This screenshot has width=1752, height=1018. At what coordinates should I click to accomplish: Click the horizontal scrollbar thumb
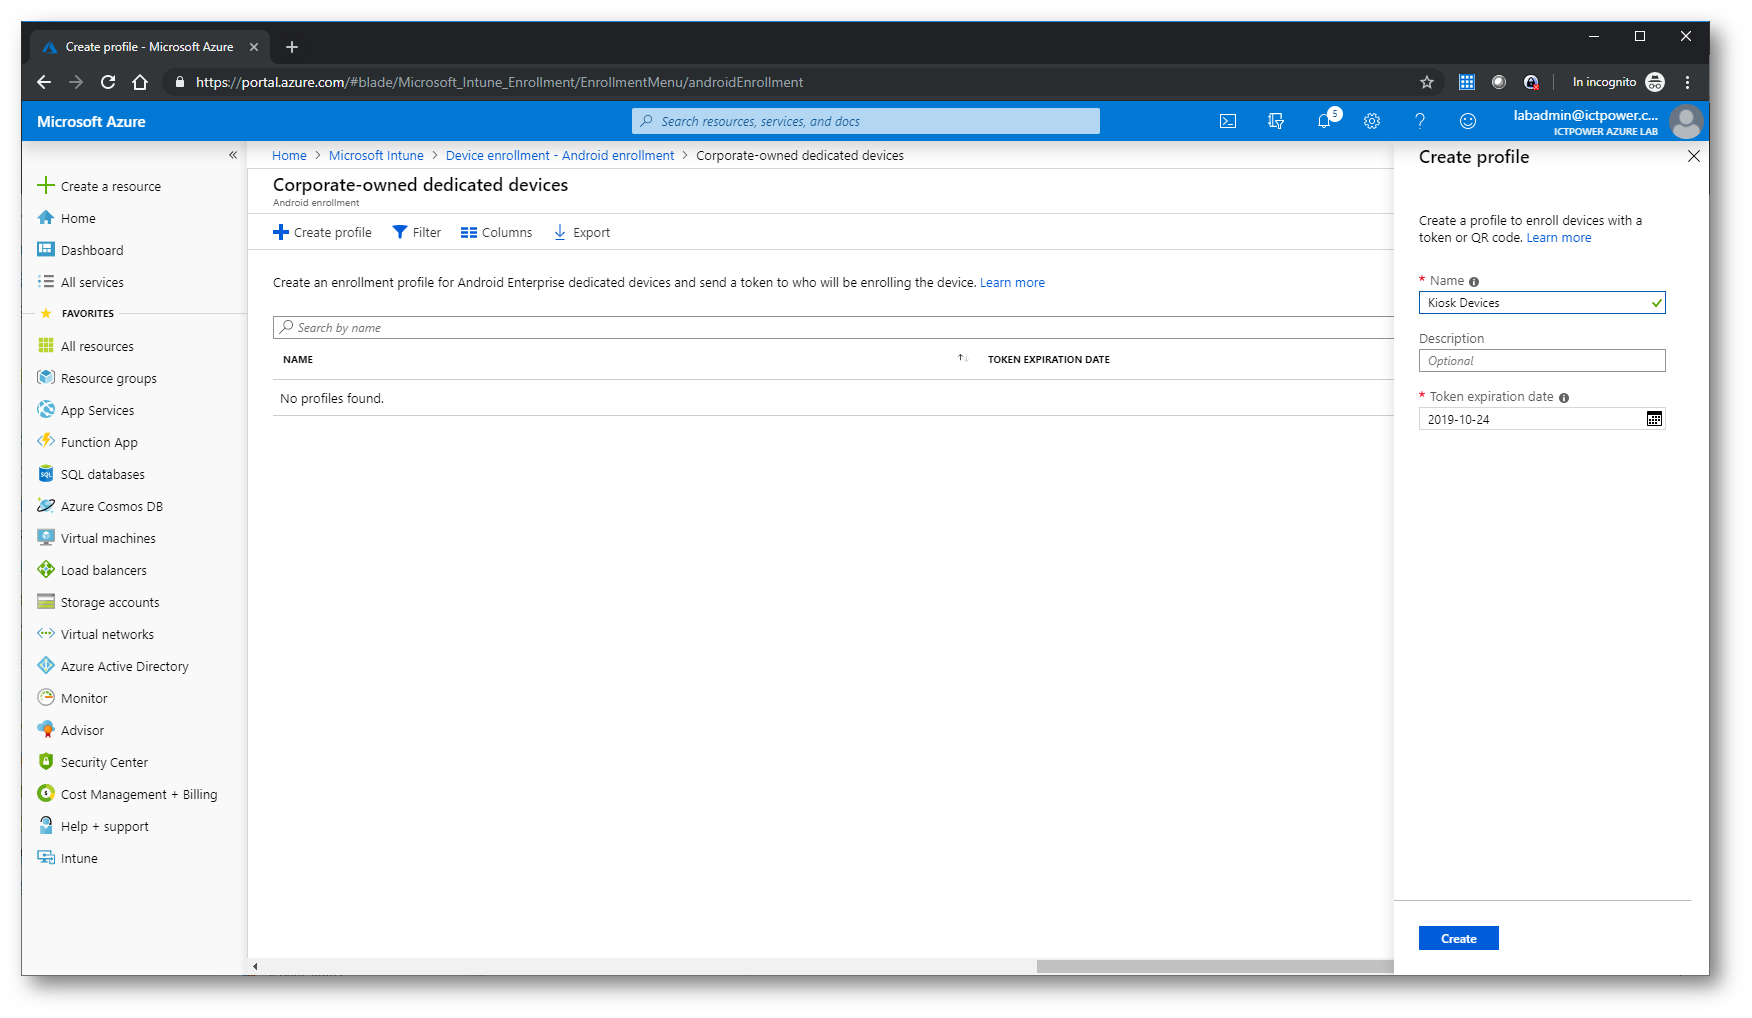[1215, 966]
